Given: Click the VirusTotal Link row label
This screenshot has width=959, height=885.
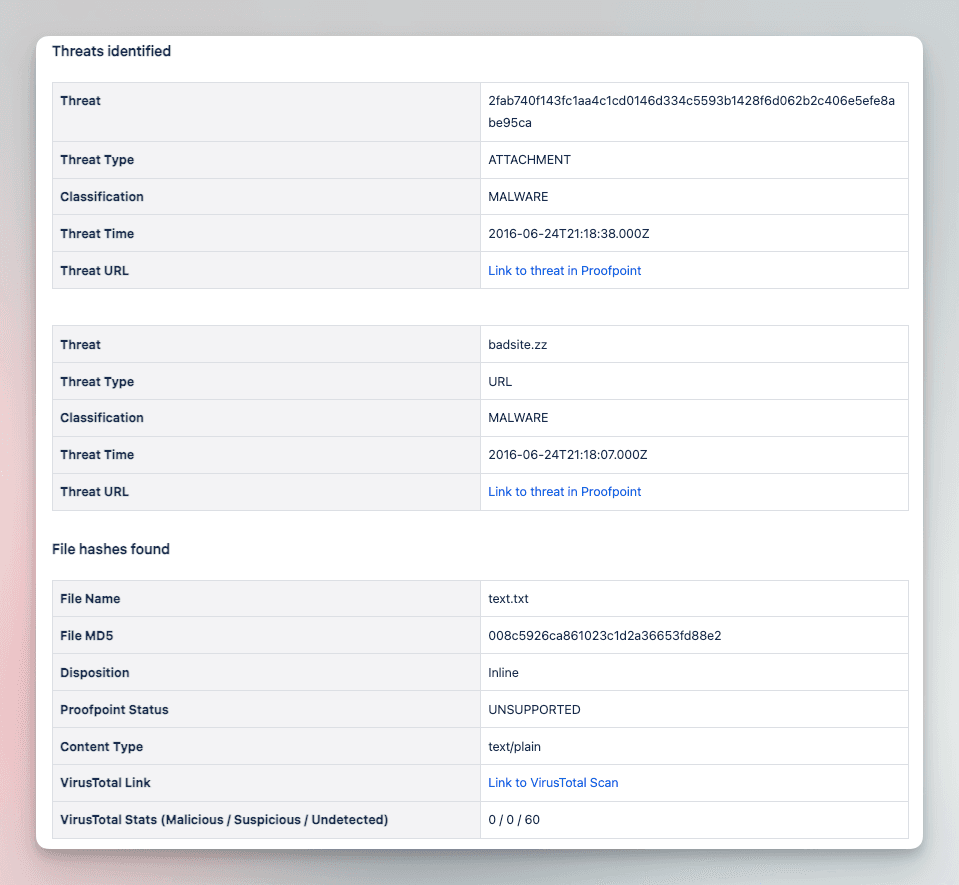Looking at the screenshot, I should click(x=105, y=783).
